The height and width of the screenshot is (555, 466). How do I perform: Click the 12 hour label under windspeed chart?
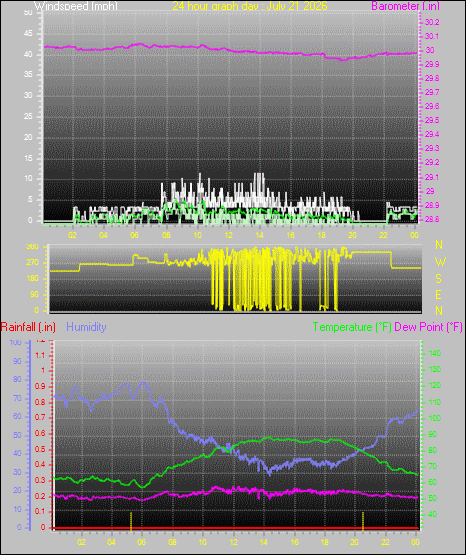[228, 235]
